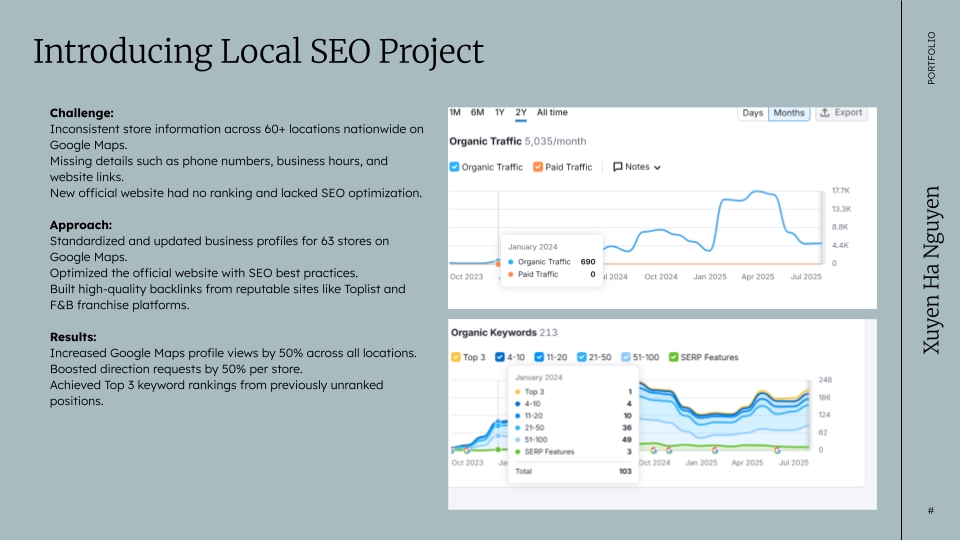Click the Challenge: heading
This screenshot has width=960, height=540.
[81, 113]
